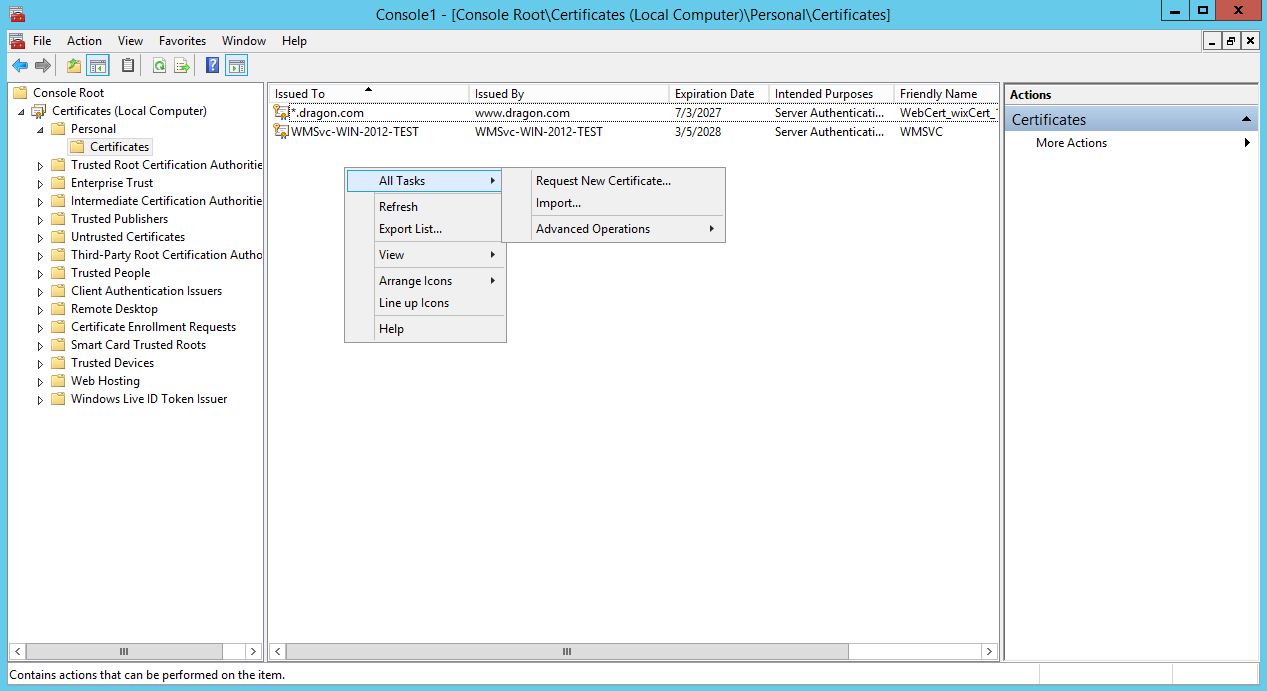Click the Paste clipboard toolbar icon
1267x691 pixels.
(x=127, y=66)
